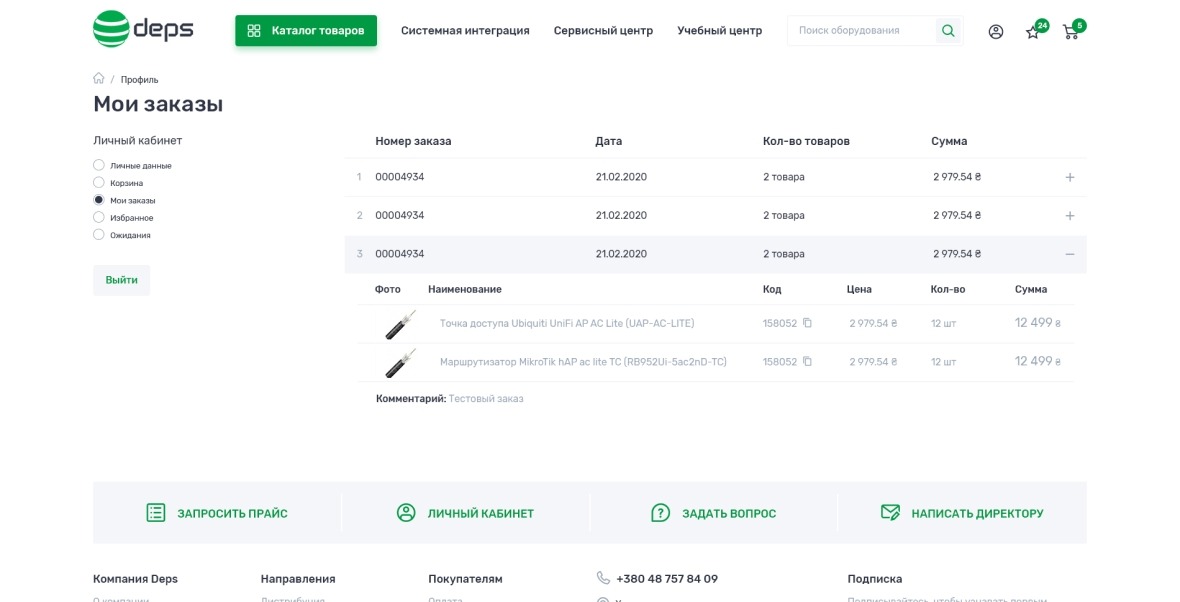Click the Ubiquiti UniFi product thumbnail
Image resolution: width=1180 pixels, height=602 pixels.
pyautogui.click(x=400, y=324)
